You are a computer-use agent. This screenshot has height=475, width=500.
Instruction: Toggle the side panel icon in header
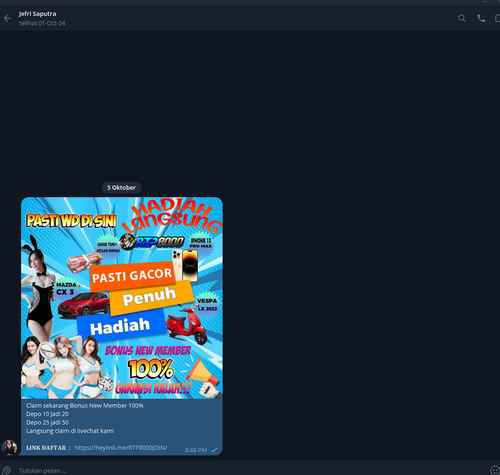[497, 18]
